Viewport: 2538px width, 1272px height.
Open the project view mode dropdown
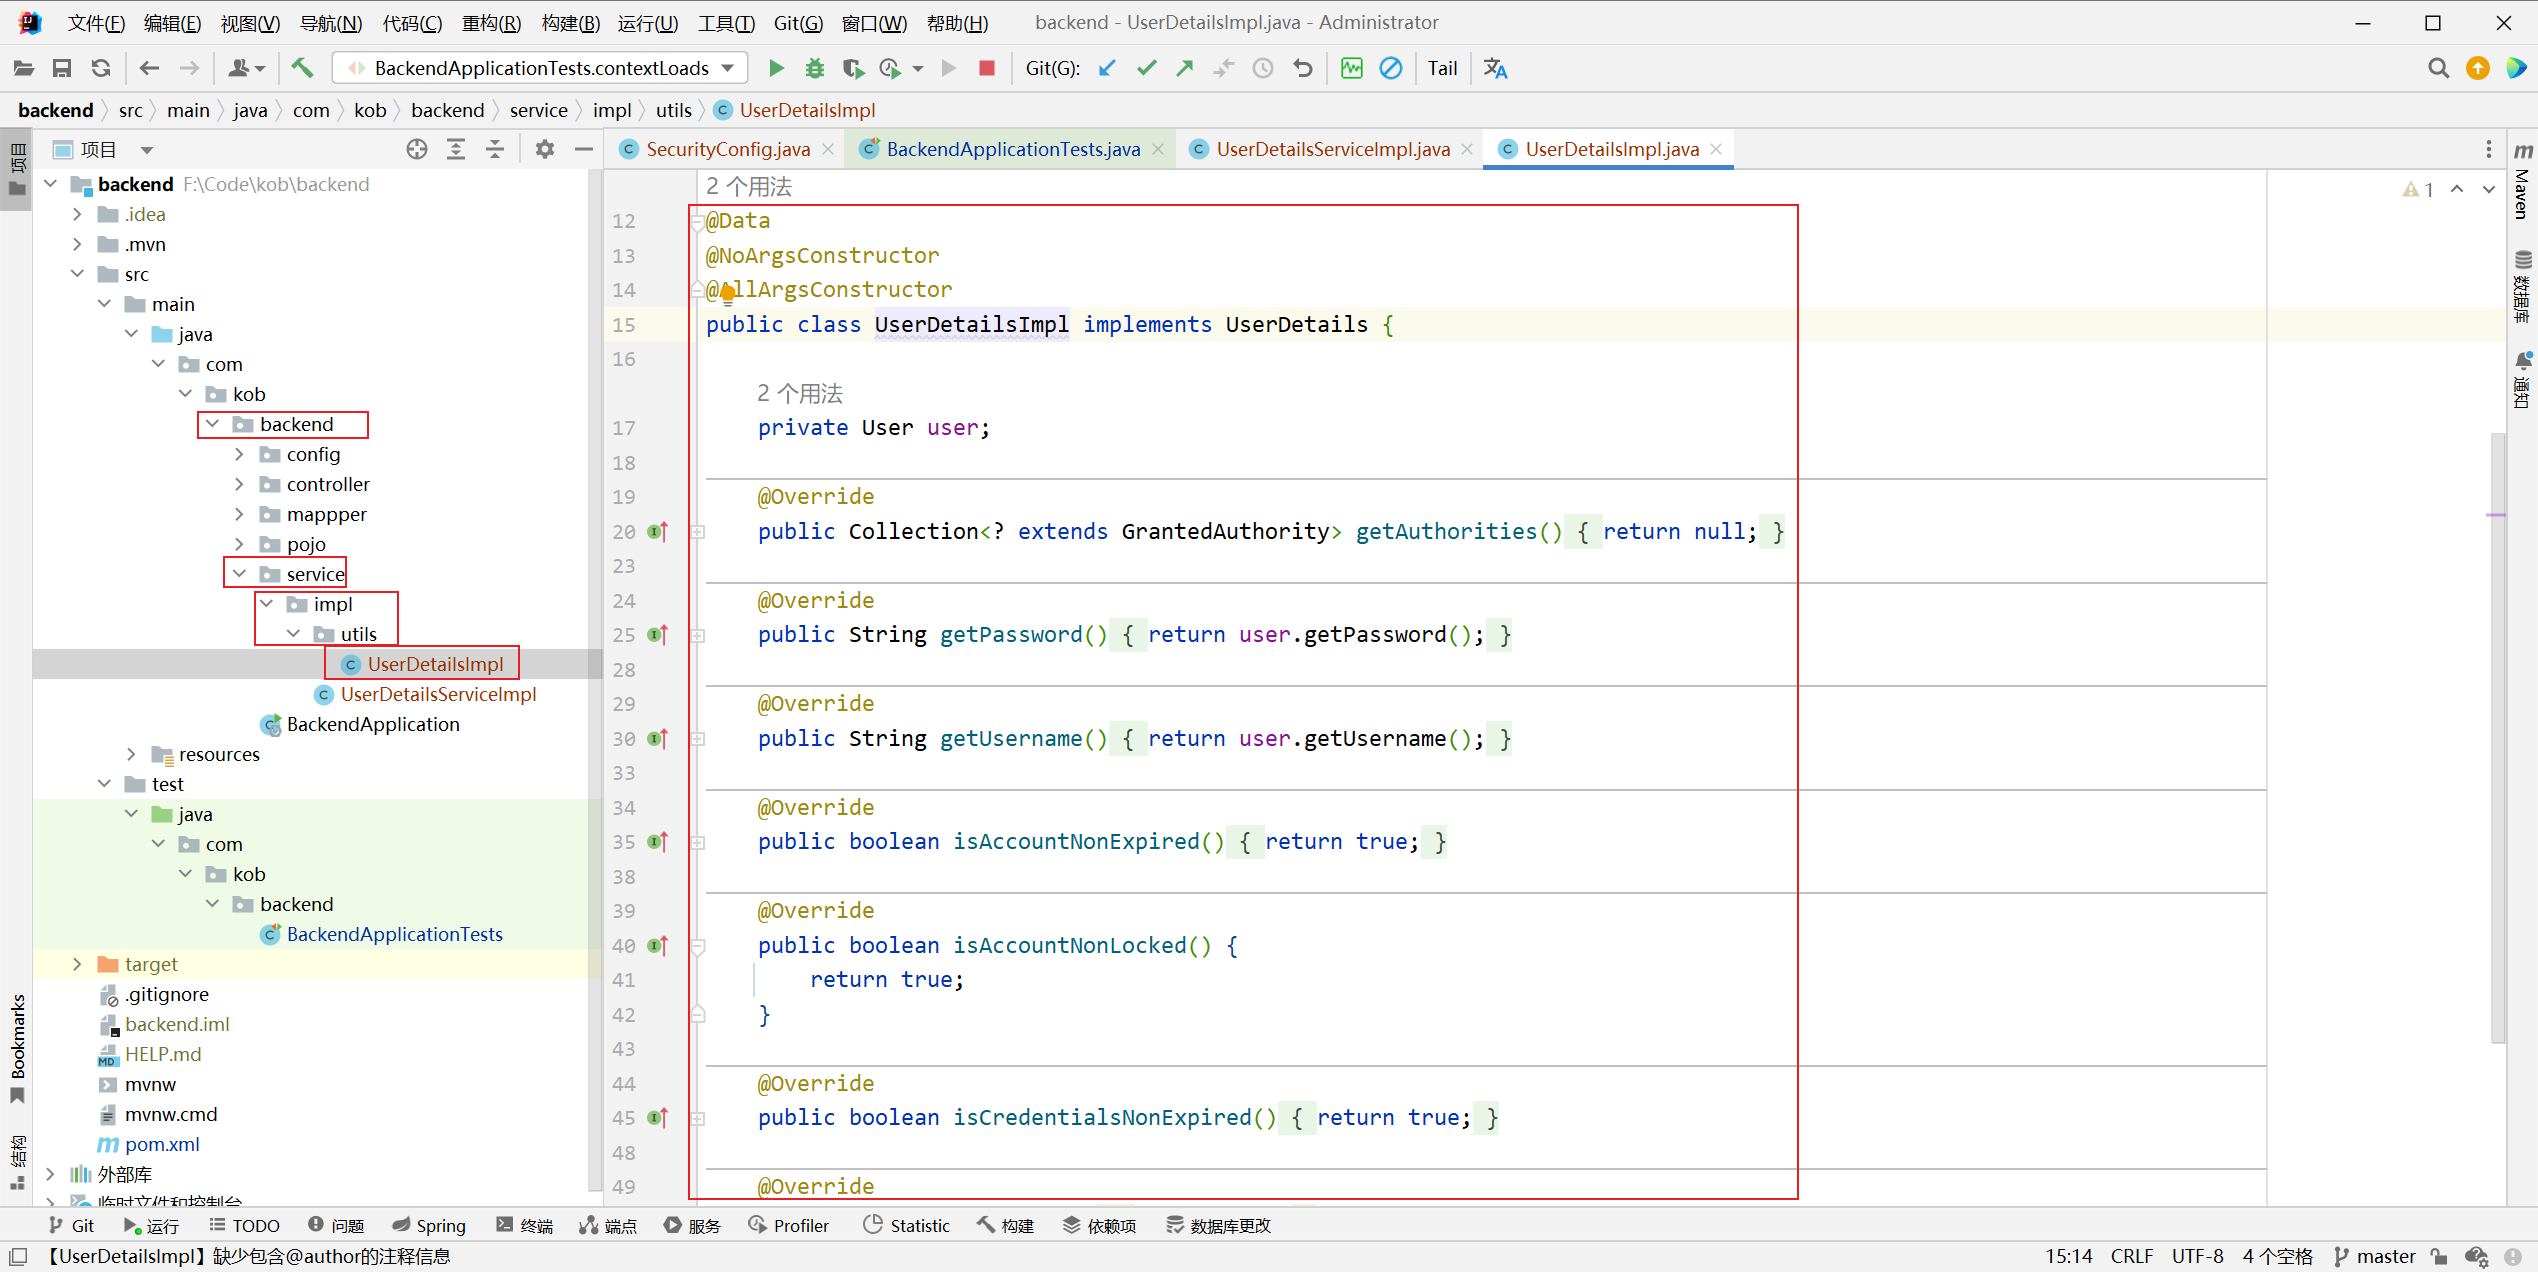(147, 150)
